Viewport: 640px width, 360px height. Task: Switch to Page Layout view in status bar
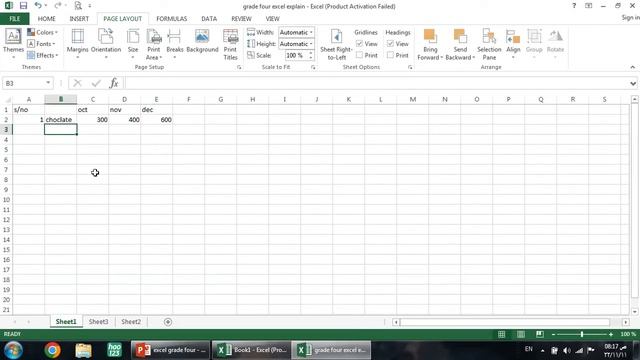[x=521, y=334]
